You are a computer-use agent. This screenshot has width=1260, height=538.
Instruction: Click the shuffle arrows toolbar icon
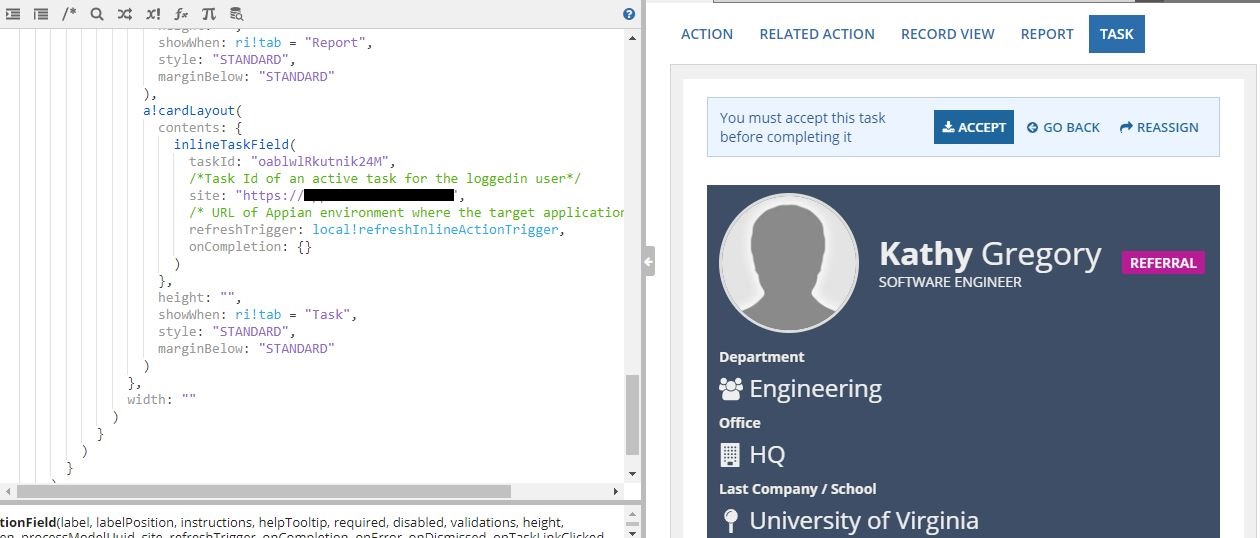[x=124, y=14]
